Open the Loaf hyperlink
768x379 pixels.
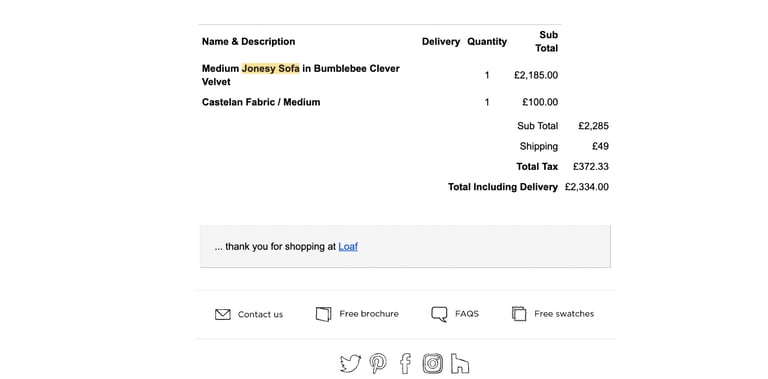pyautogui.click(x=348, y=246)
